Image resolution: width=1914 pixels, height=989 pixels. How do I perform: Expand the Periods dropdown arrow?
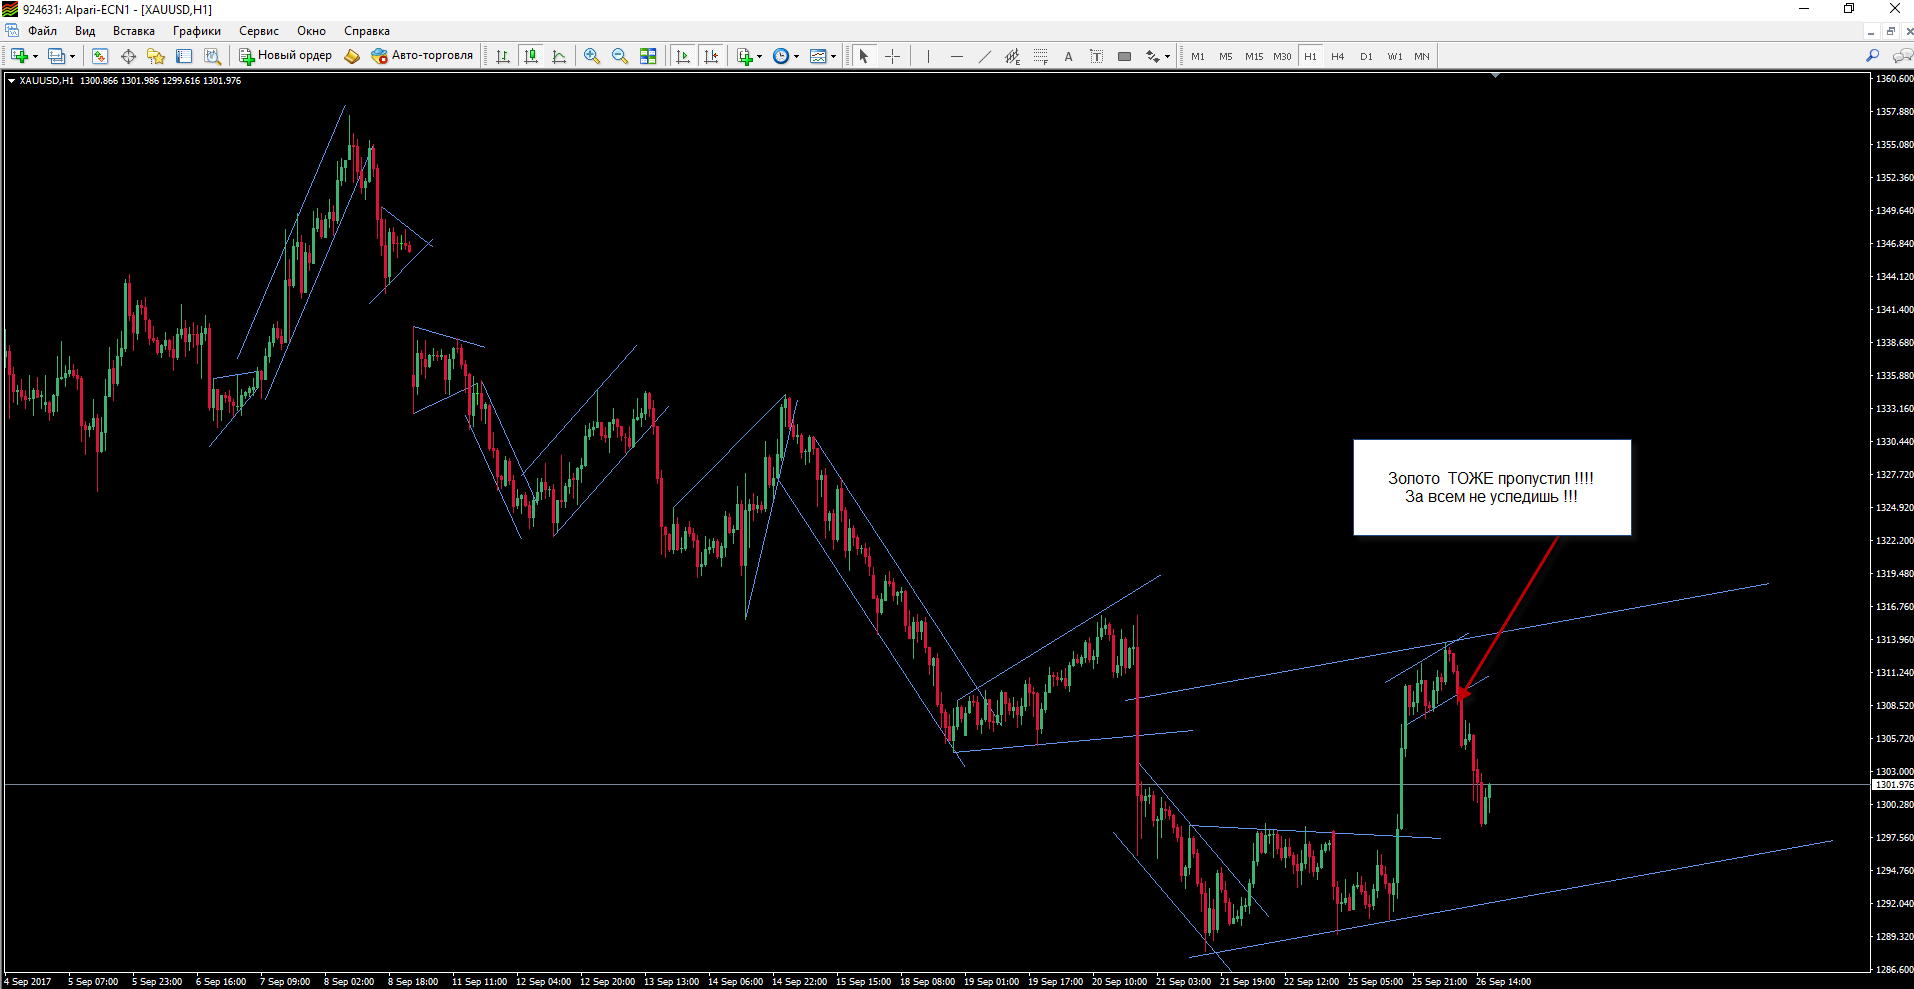pos(797,57)
